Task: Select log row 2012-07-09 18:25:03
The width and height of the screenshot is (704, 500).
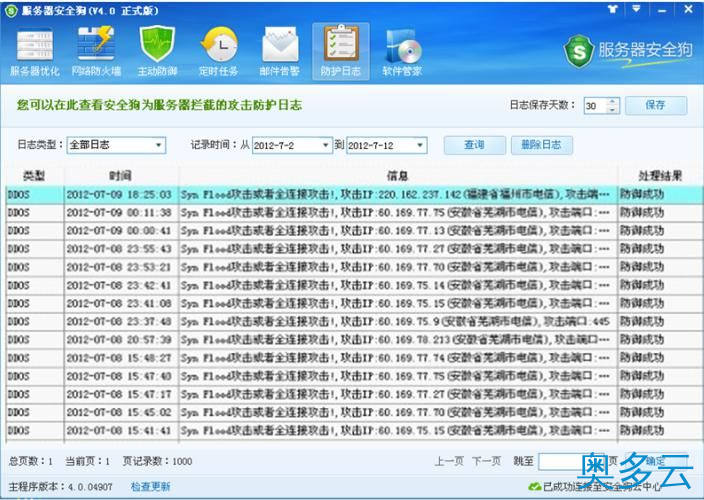Action: point(353,194)
